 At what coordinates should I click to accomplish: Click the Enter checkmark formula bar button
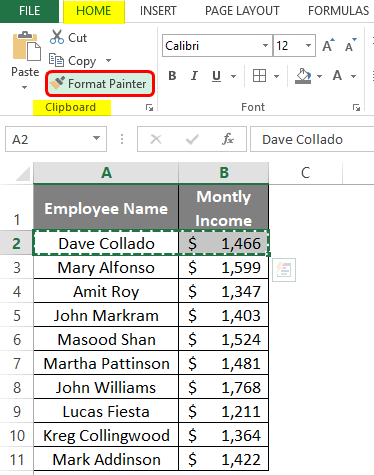192,139
